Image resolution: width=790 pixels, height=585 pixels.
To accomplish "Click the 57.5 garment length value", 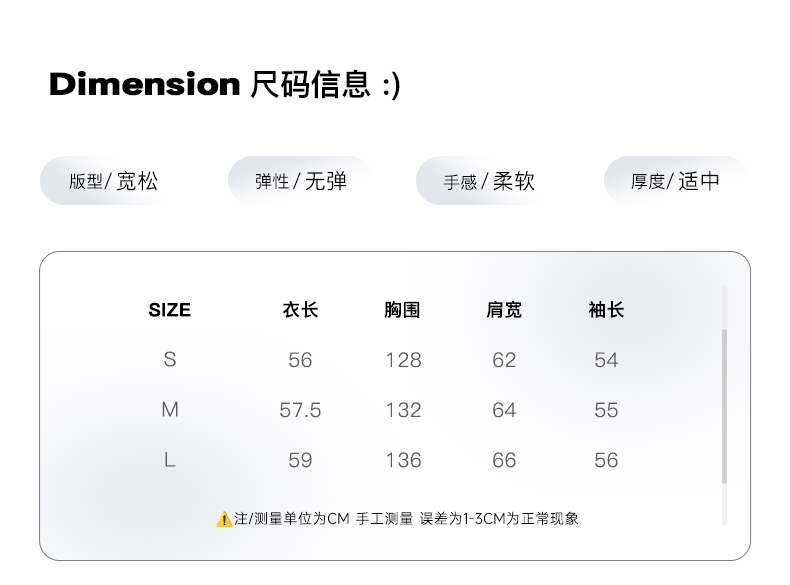I will point(300,410).
